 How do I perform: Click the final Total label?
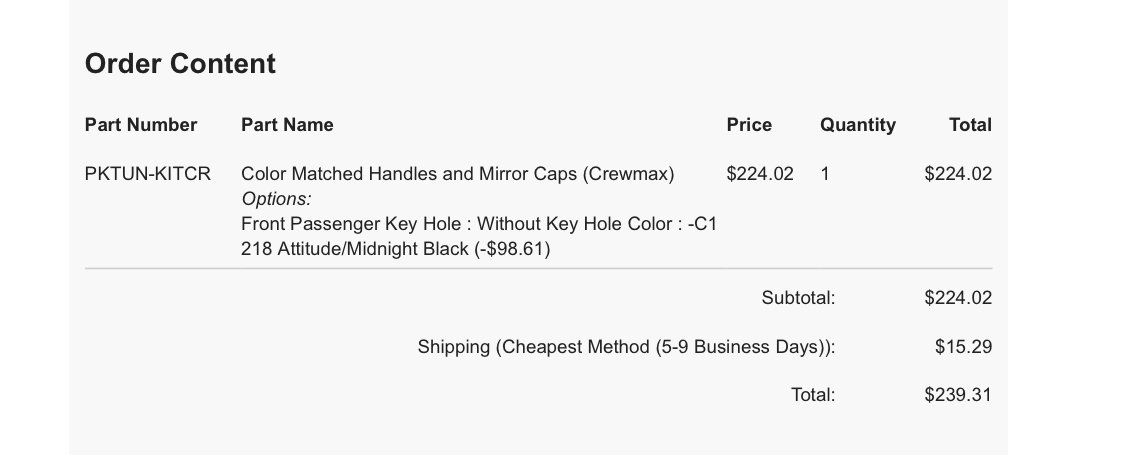coord(813,395)
